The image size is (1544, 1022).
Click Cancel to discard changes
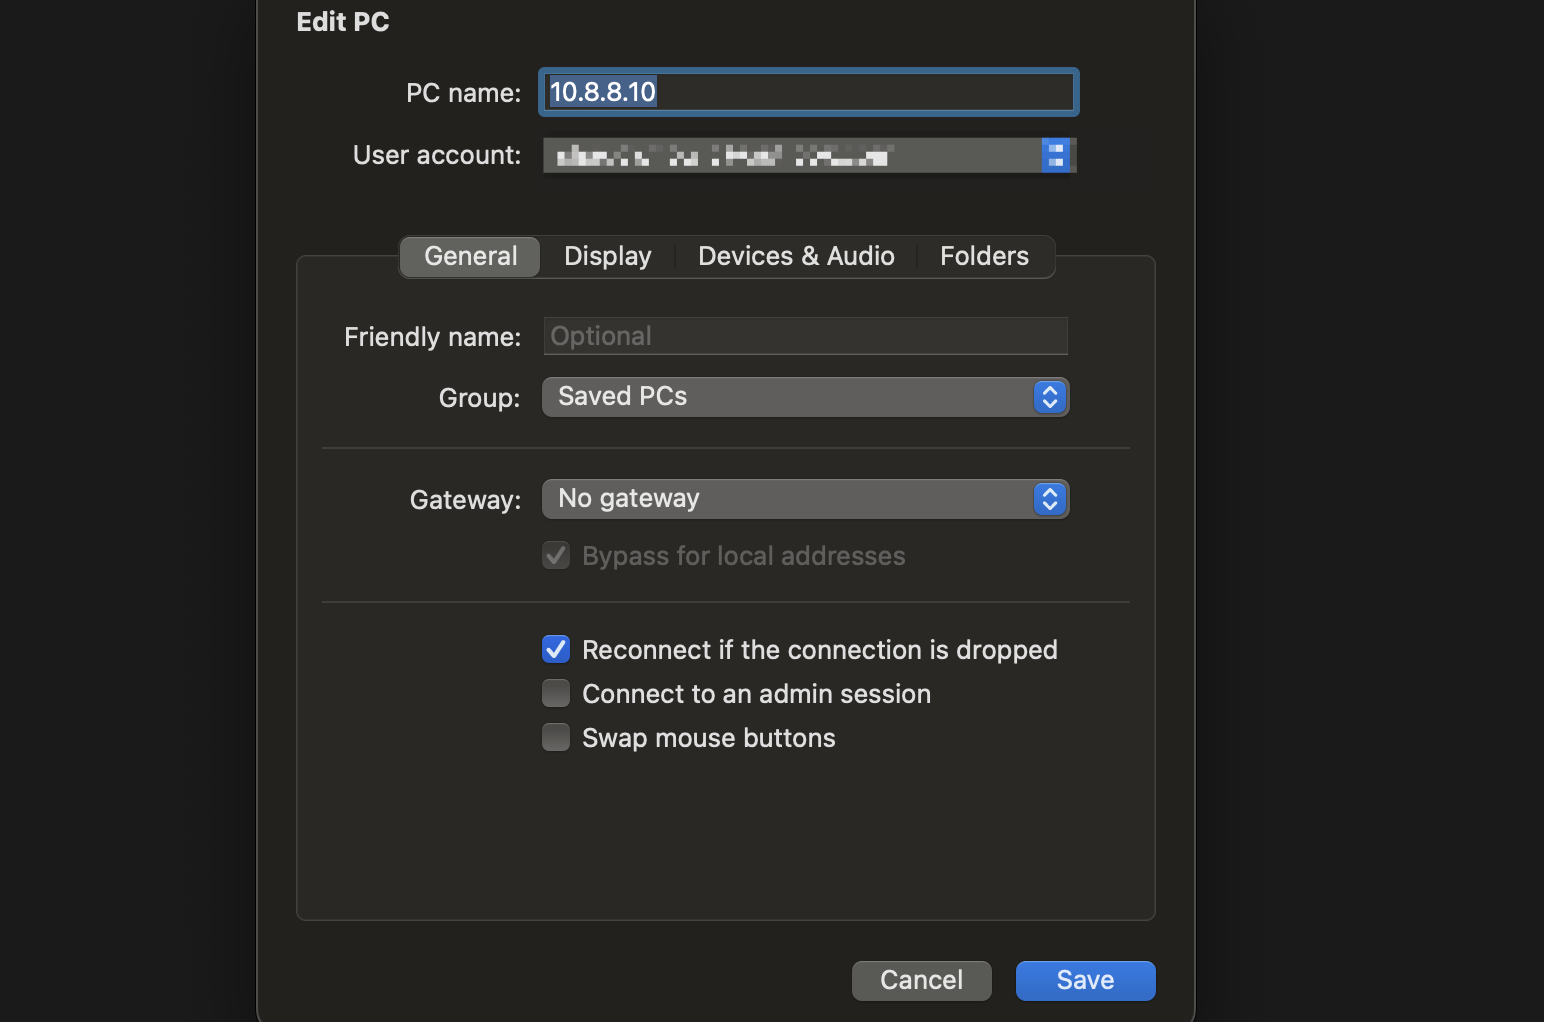pyautogui.click(x=921, y=980)
